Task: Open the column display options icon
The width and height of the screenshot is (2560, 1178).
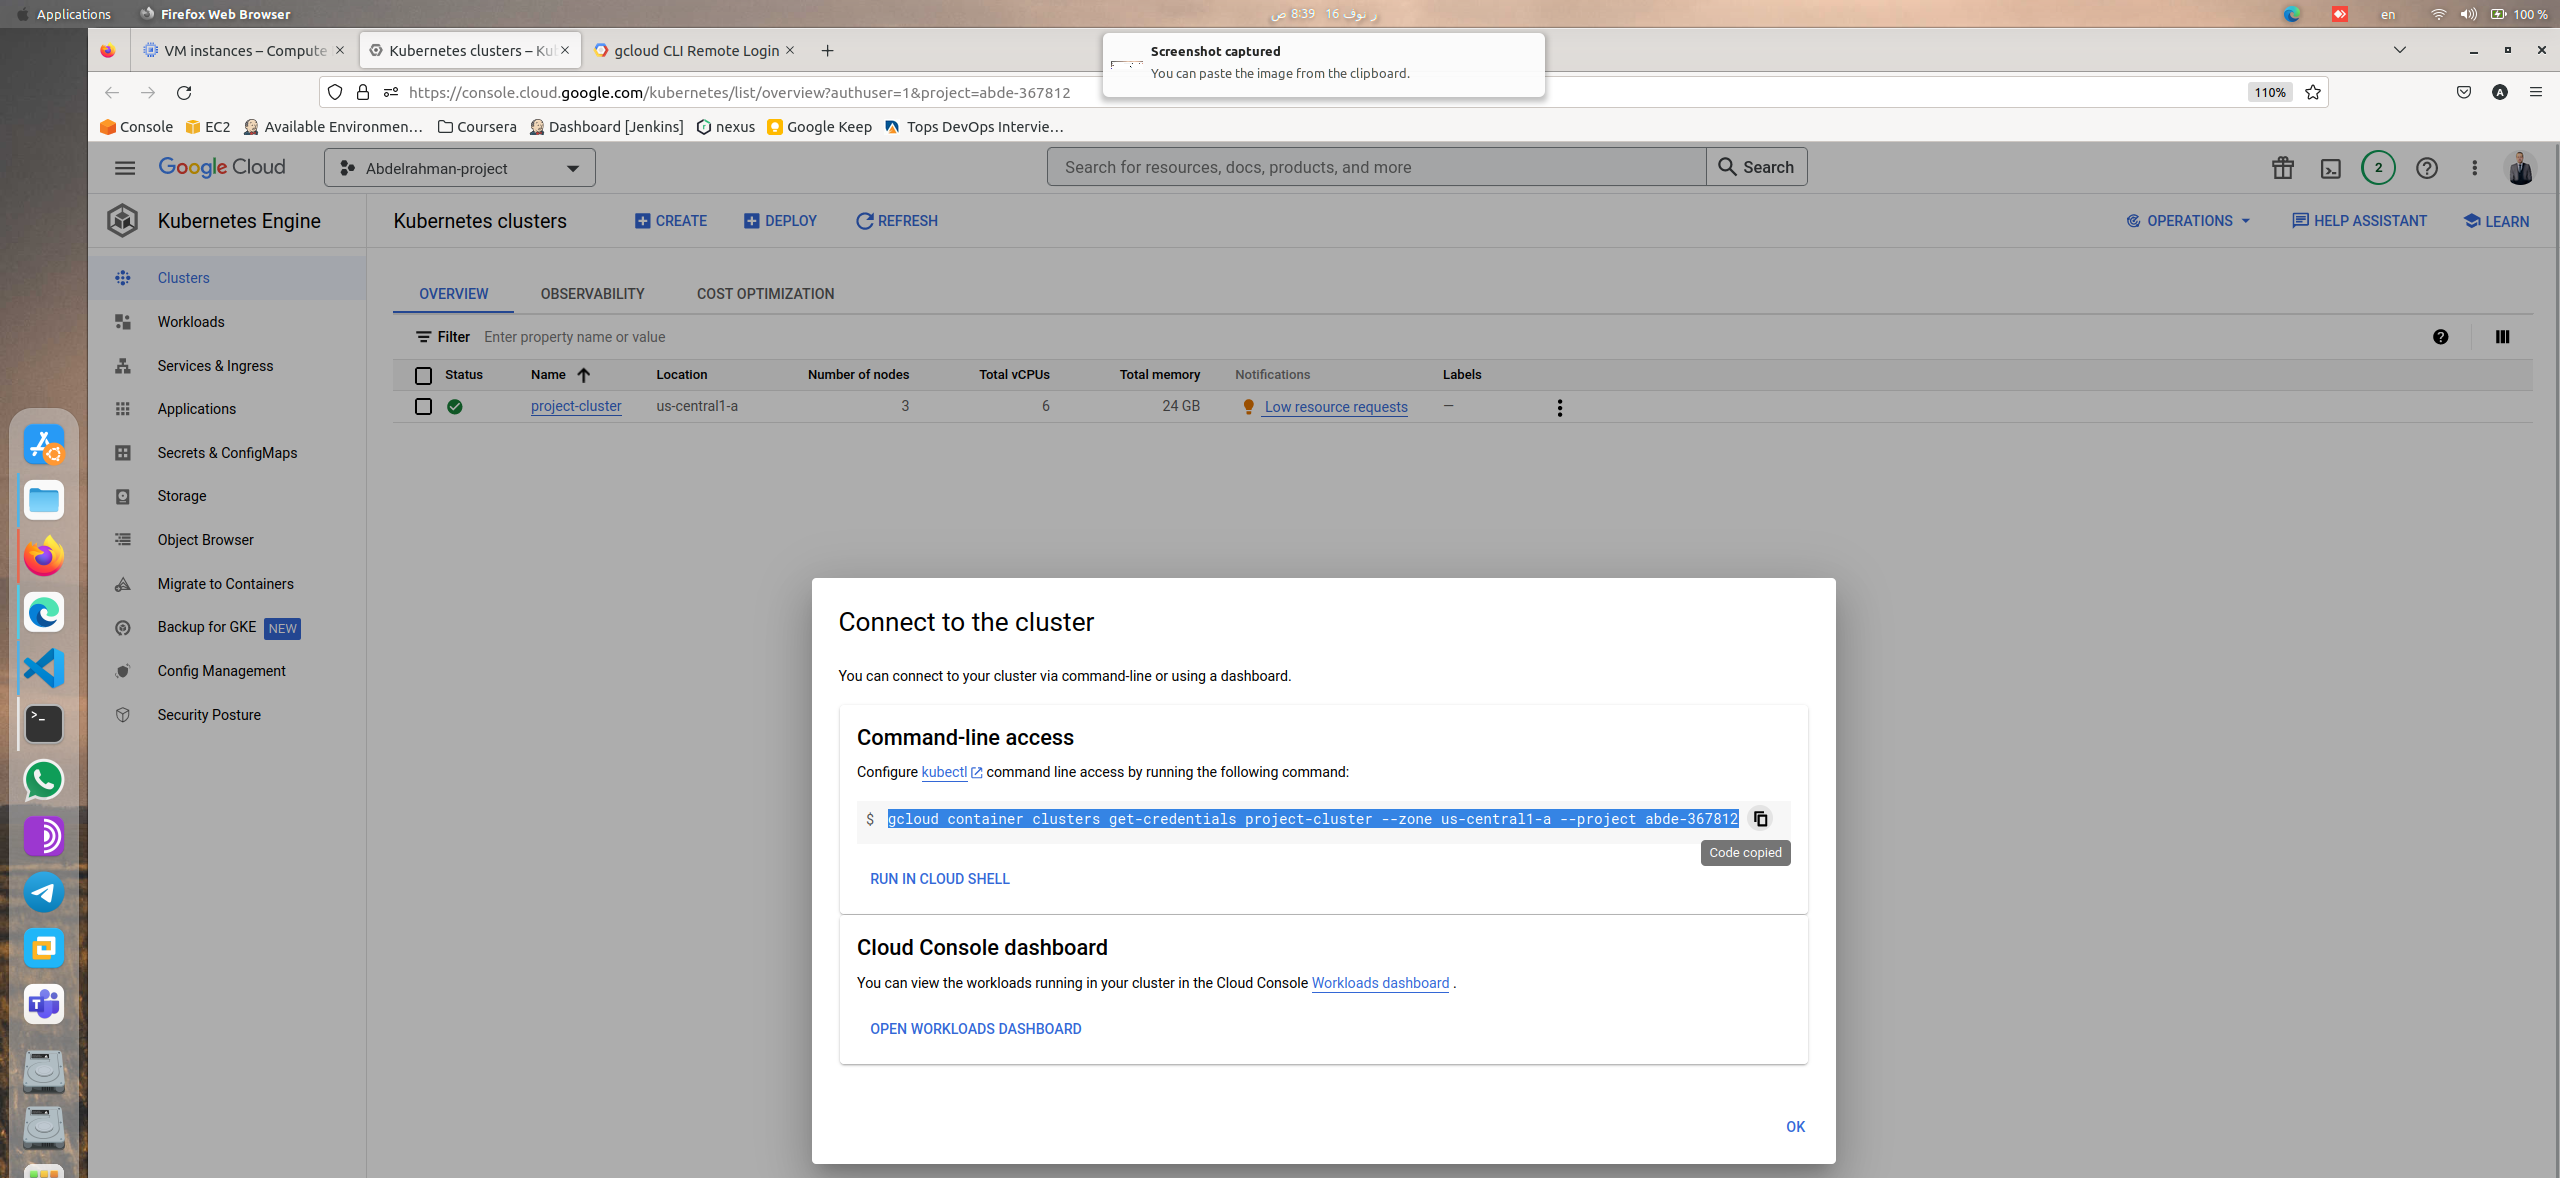Action: tap(2502, 337)
